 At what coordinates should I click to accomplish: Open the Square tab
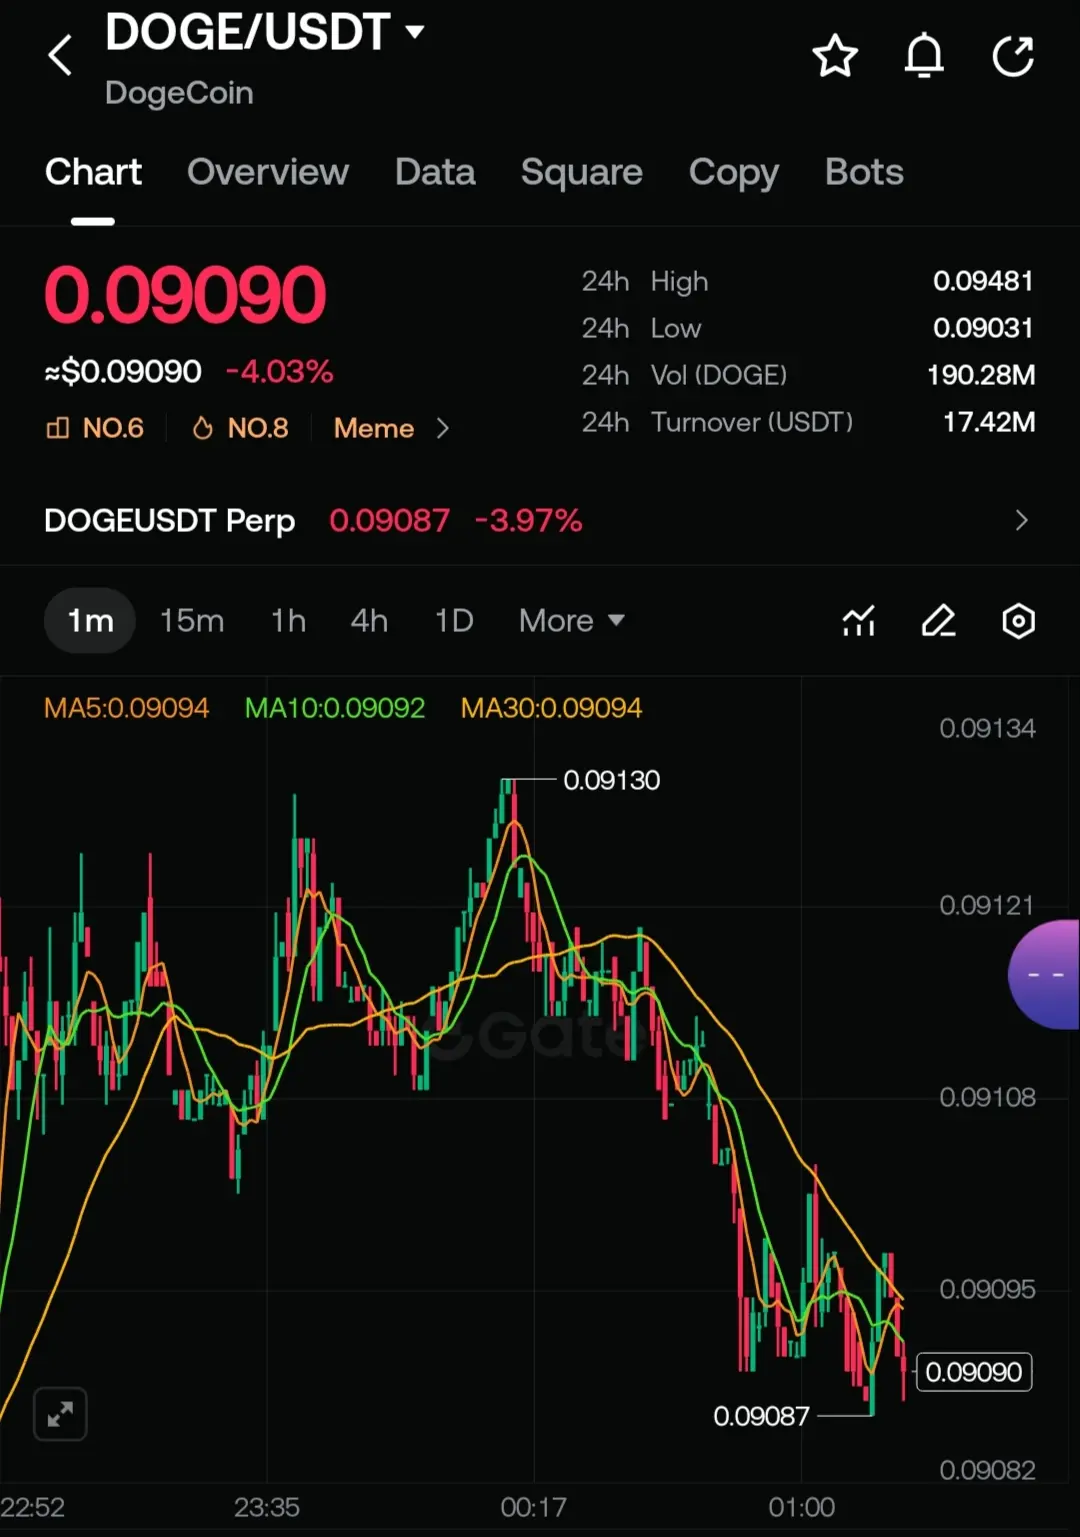click(x=582, y=172)
